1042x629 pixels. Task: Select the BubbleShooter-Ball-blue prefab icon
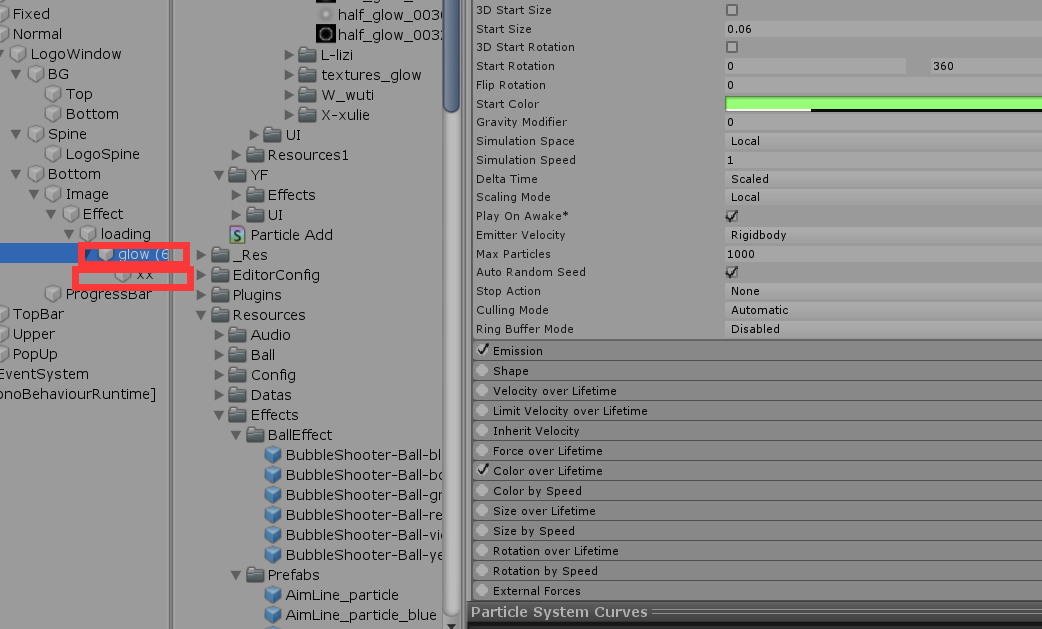[272, 454]
